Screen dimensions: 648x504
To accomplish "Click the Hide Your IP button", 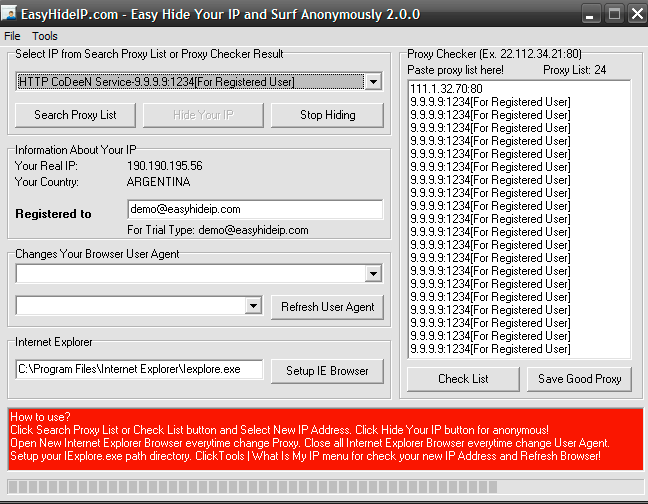I will (x=203, y=115).
